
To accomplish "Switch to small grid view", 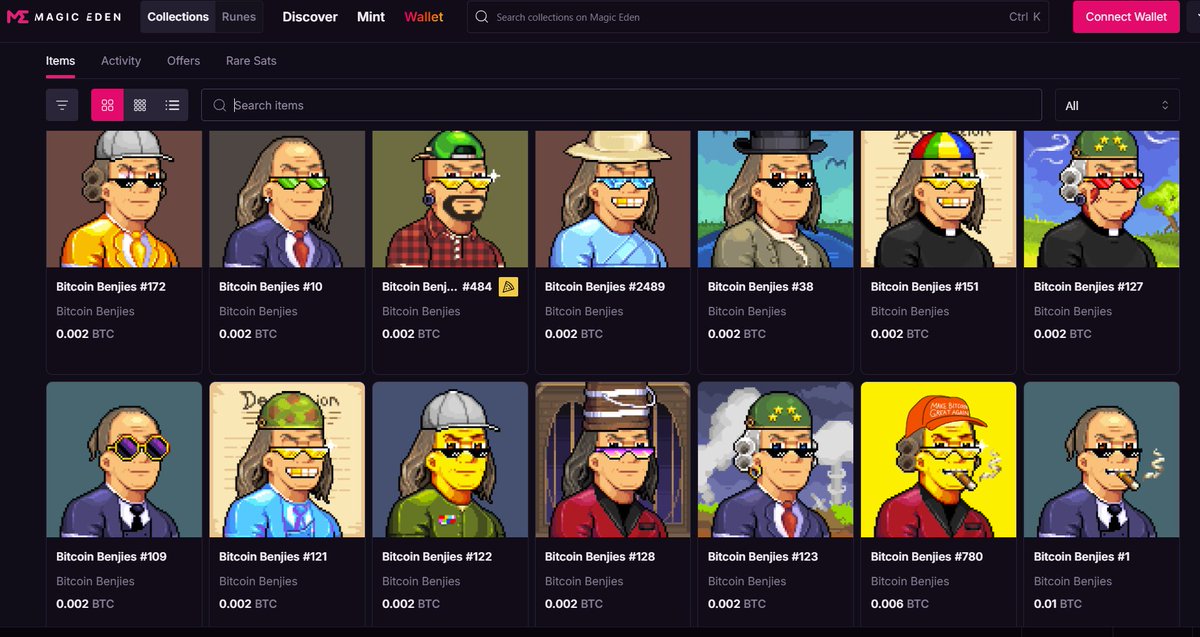I will tap(140, 105).
